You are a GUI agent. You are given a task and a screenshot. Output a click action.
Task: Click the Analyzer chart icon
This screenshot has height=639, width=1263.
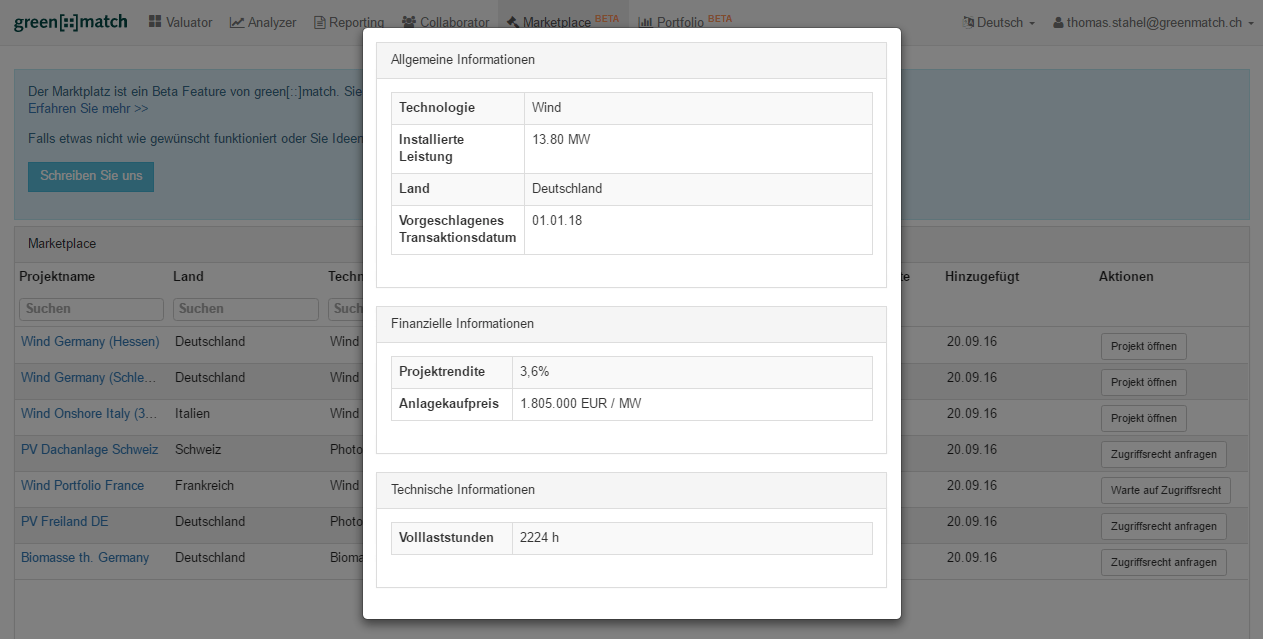(237, 22)
